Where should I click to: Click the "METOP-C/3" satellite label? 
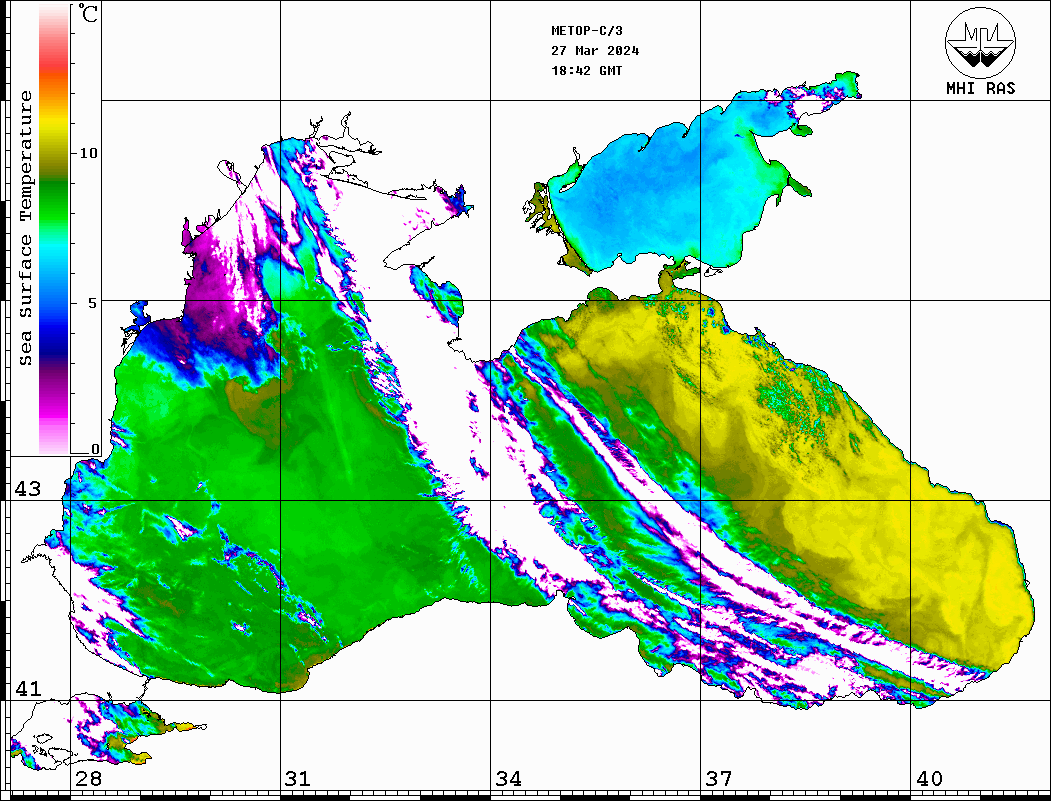[x=586, y=31]
